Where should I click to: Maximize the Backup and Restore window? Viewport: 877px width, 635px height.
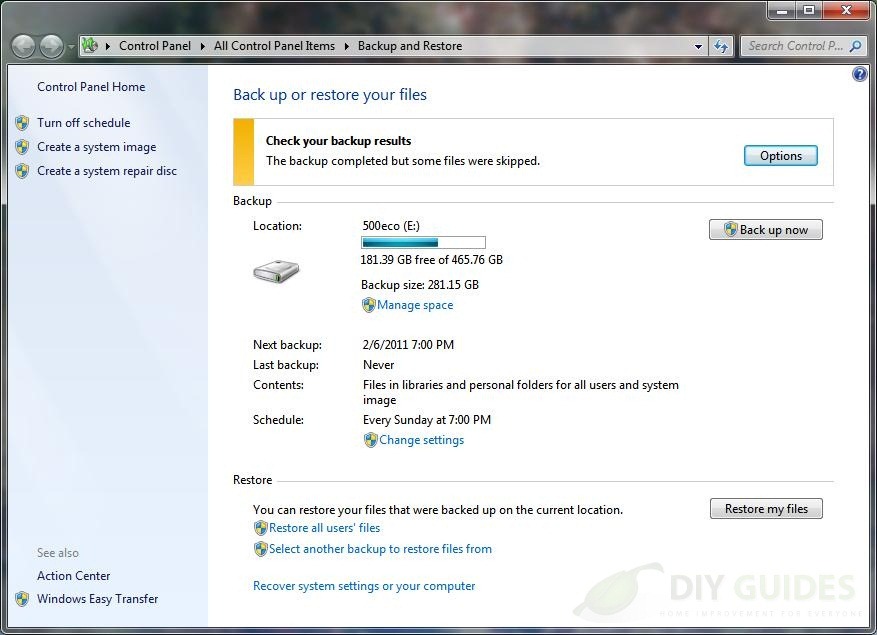(x=809, y=10)
